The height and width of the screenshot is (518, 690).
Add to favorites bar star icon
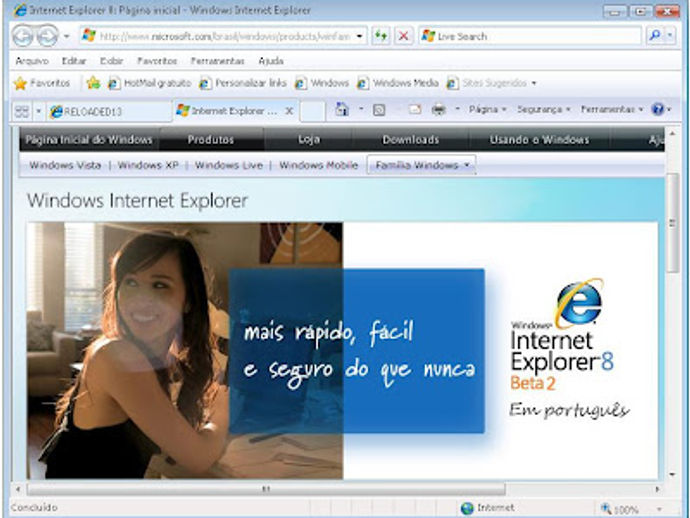pos(93,83)
